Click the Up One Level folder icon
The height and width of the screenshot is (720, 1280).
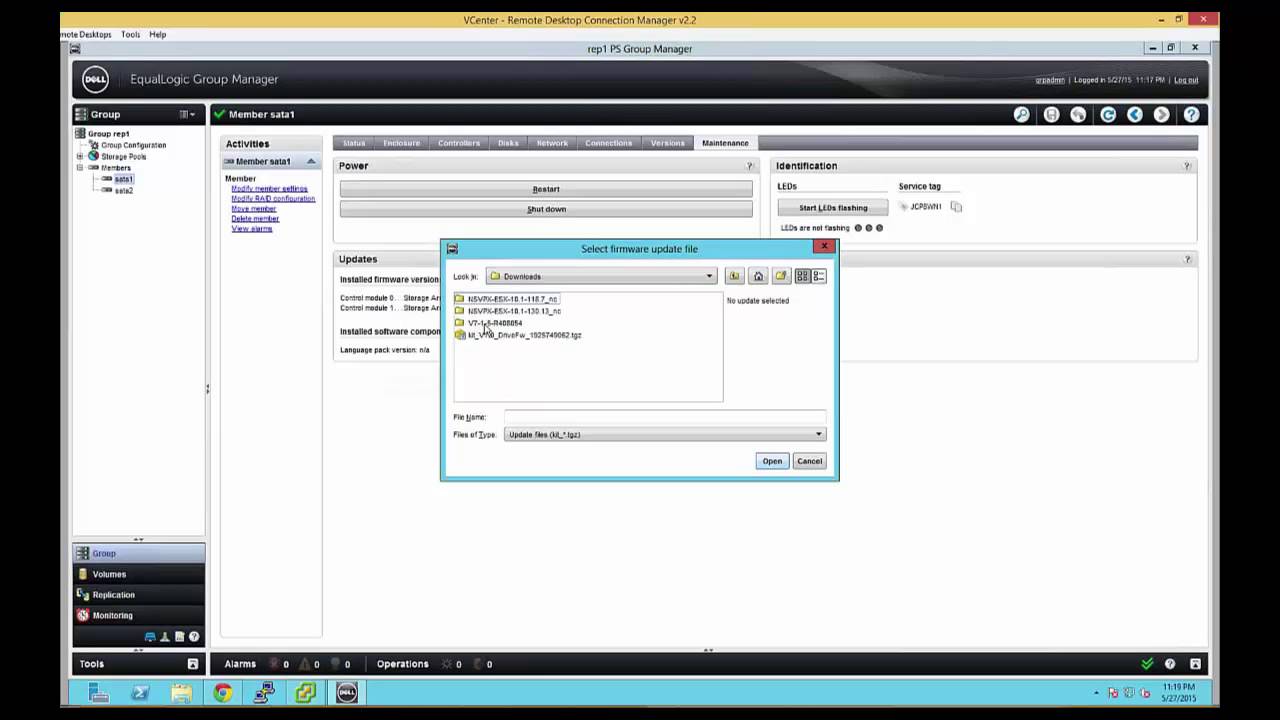(x=734, y=276)
